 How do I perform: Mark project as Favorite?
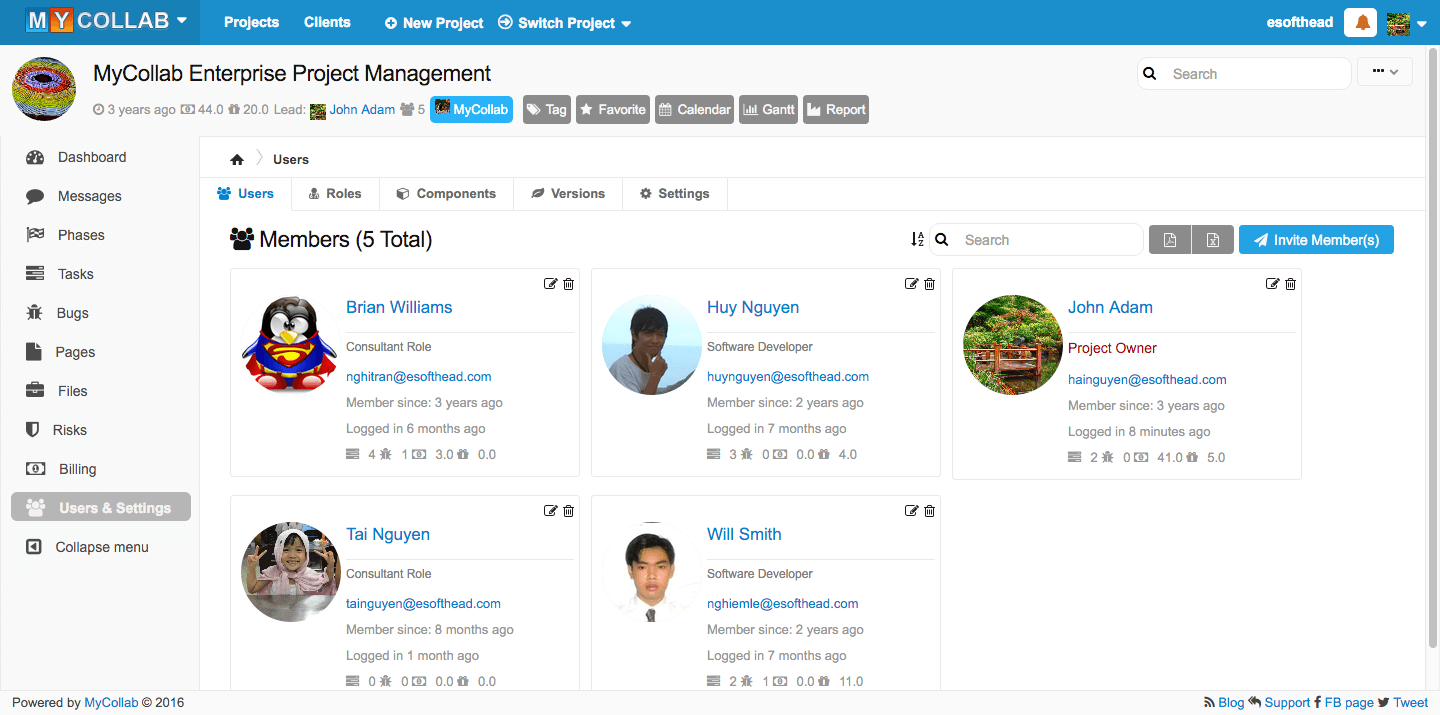pos(612,110)
